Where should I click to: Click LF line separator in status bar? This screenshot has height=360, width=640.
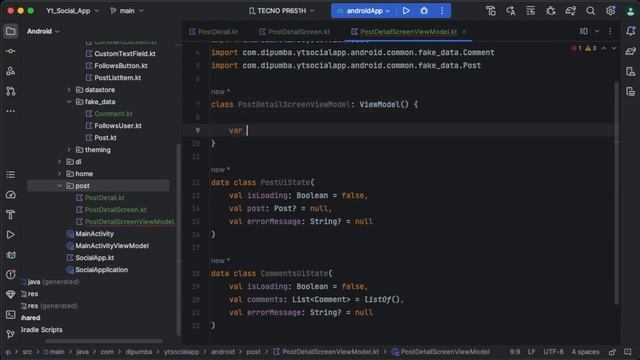[x=531, y=352]
